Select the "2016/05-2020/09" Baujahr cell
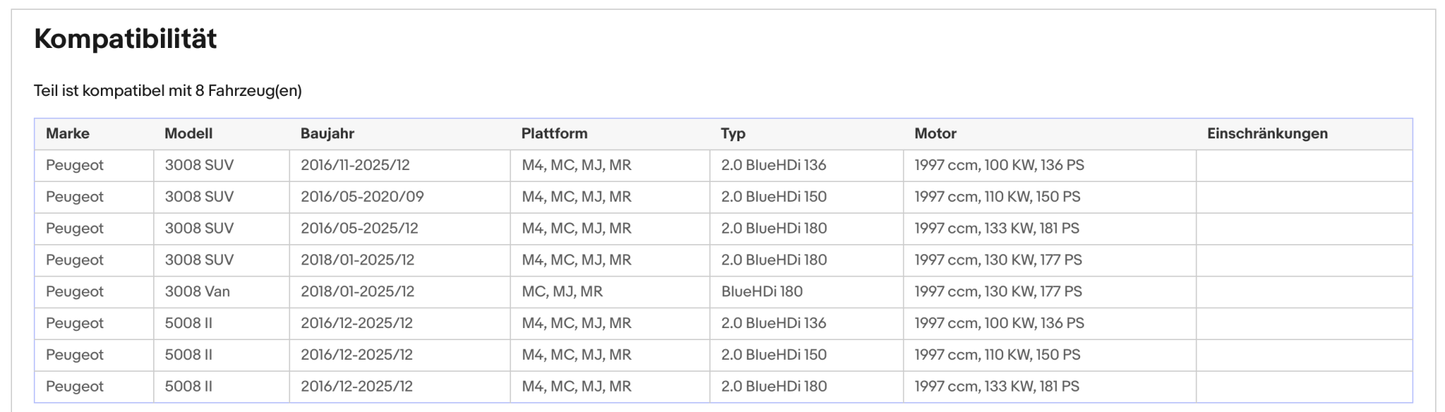1445x412 pixels. point(362,197)
